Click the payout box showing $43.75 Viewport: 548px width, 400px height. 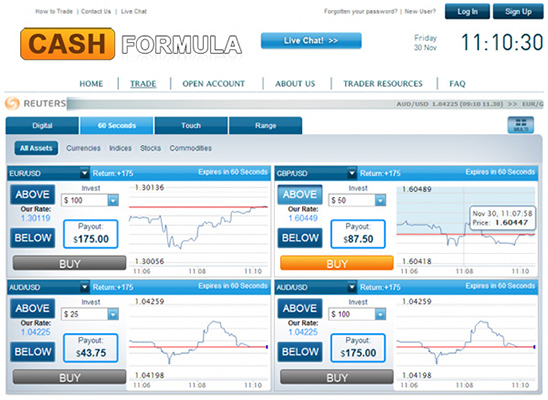coord(91,348)
